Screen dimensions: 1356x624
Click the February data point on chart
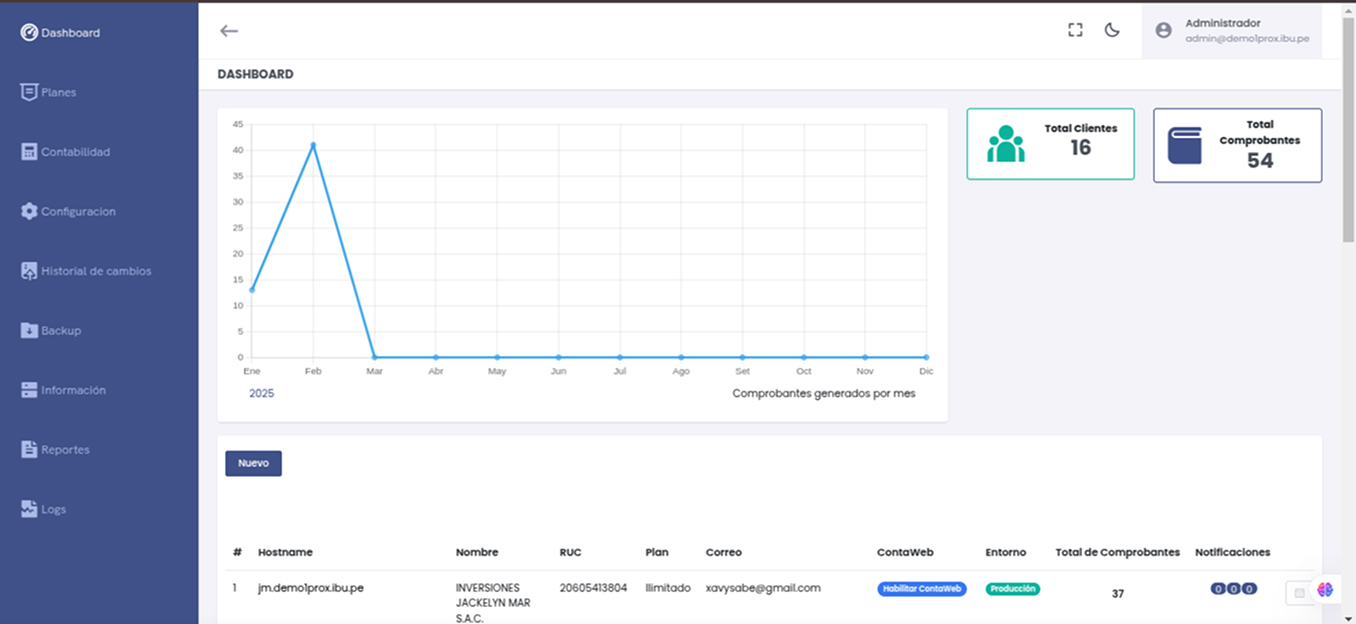(x=313, y=145)
